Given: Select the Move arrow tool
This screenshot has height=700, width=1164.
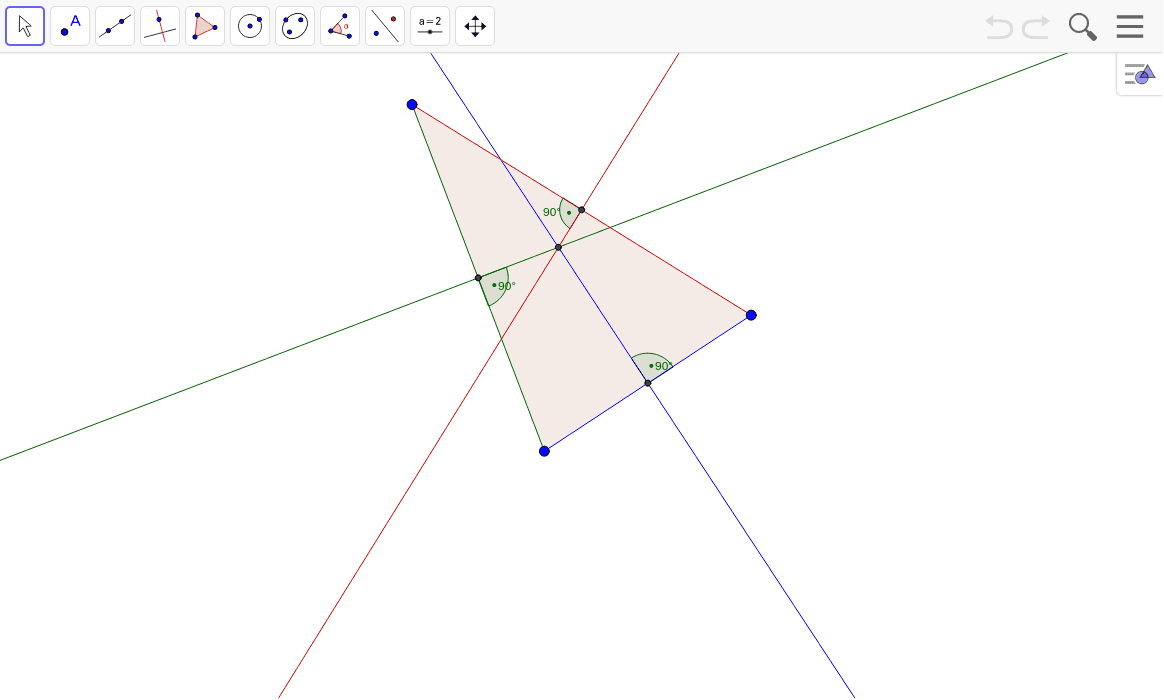Looking at the screenshot, I should click(25, 26).
